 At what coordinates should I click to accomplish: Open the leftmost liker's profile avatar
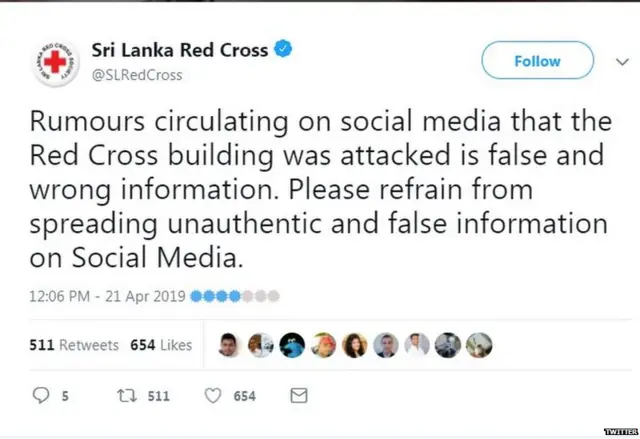click(x=229, y=345)
